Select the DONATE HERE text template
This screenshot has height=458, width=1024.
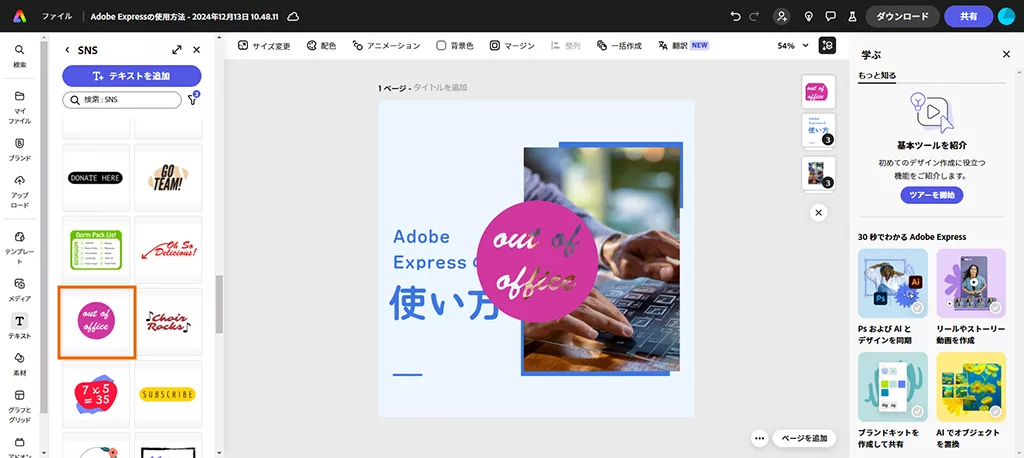tap(96, 178)
